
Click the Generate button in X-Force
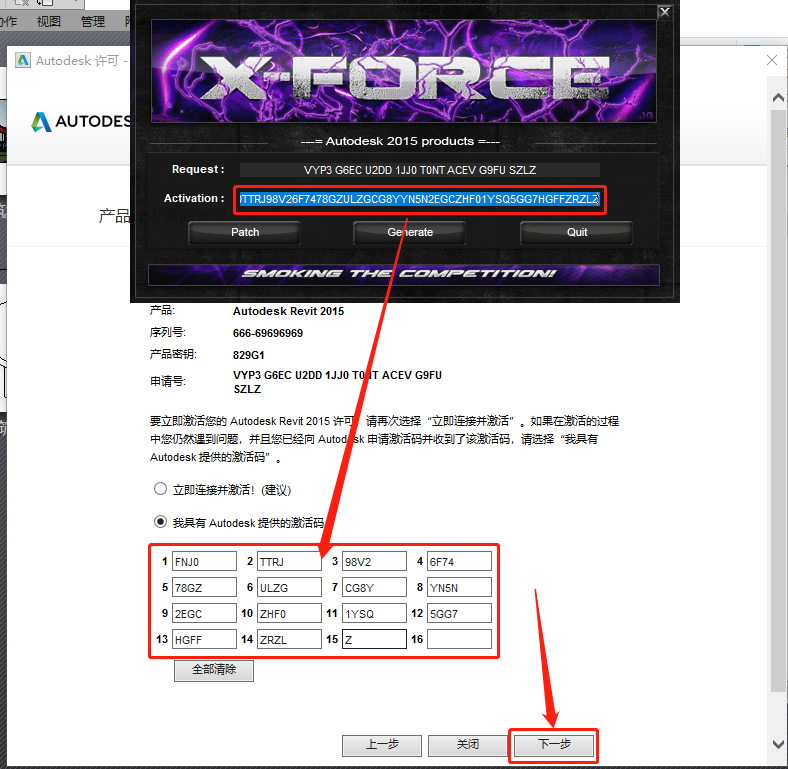coord(410,233)
